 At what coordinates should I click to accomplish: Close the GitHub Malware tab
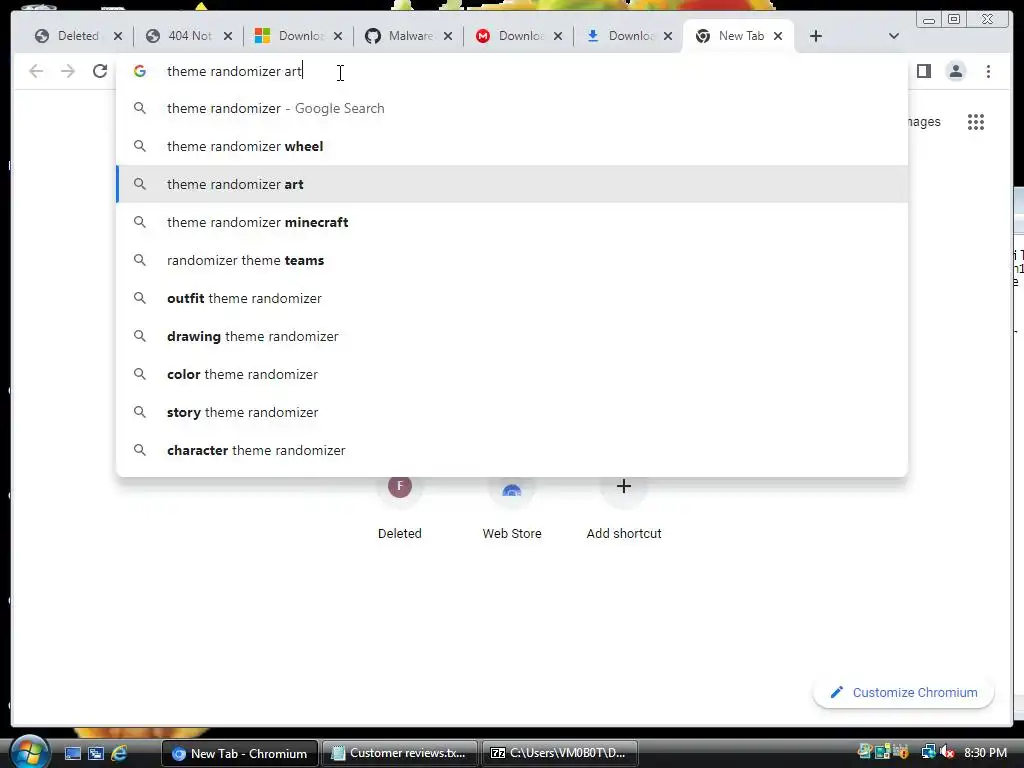[448, 36]
